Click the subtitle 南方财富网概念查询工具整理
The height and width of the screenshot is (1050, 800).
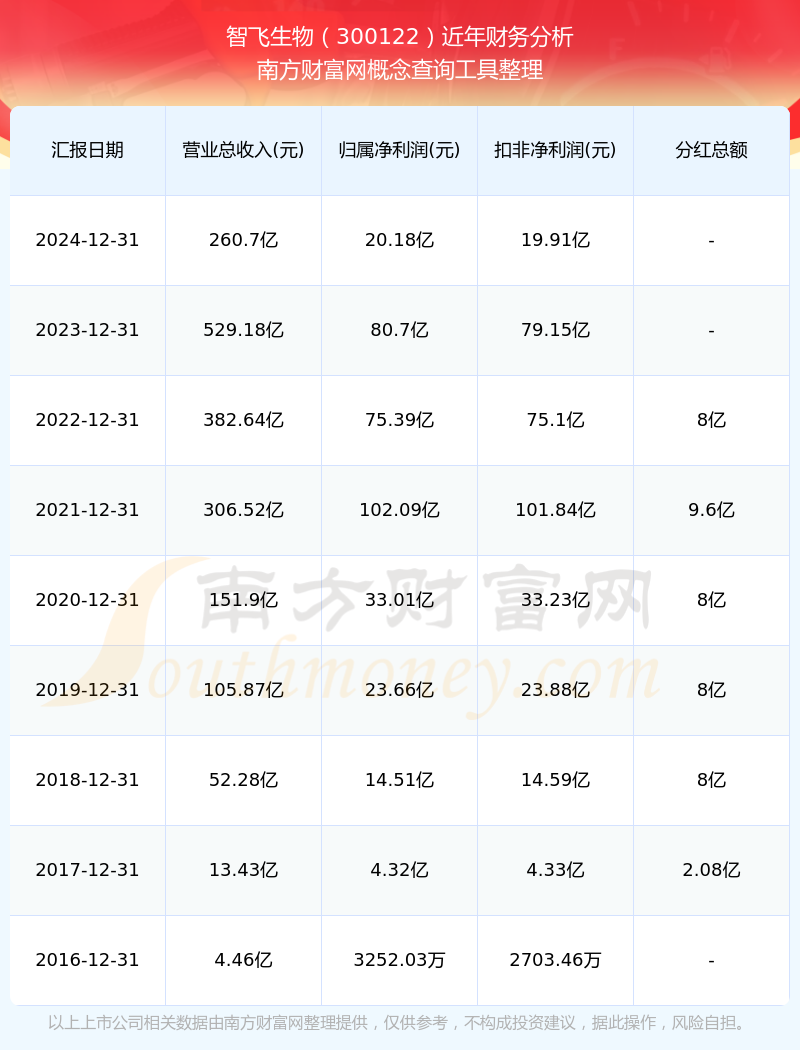(400, 70)
